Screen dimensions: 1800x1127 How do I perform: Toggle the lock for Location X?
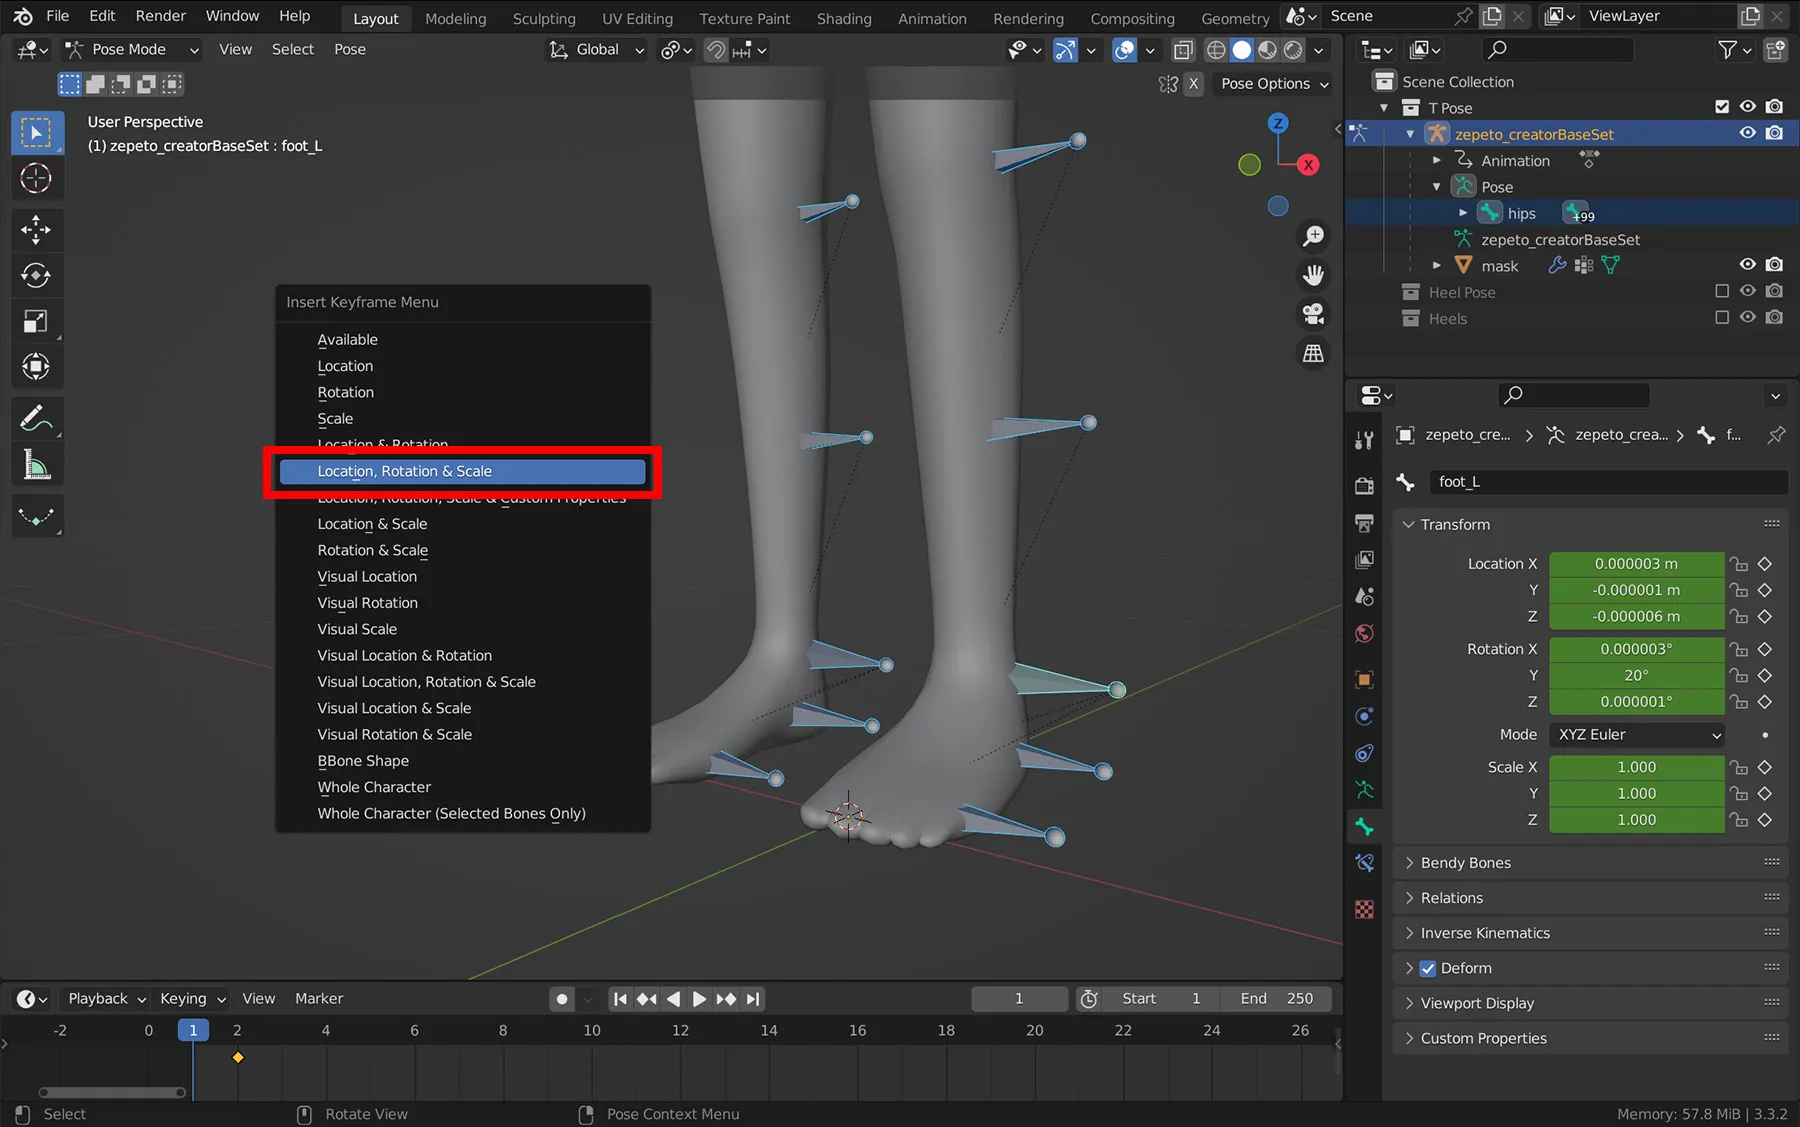click(1739, 564)
